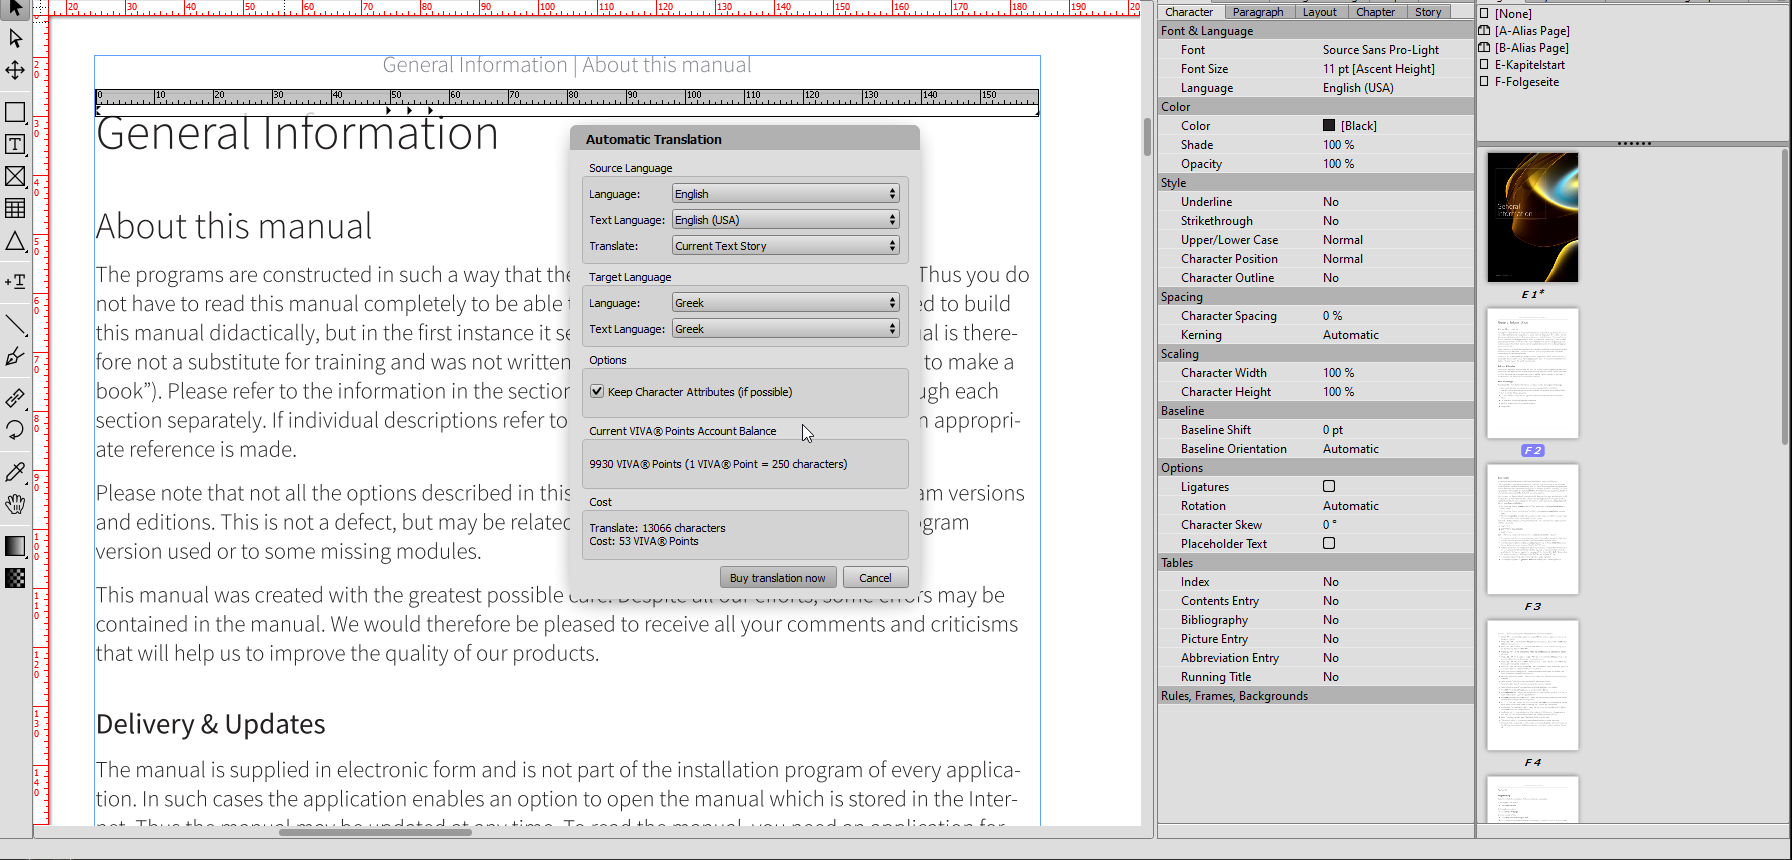
Task: Enable the Ligatures checkbox
Action: click(x=1329, y=487)
